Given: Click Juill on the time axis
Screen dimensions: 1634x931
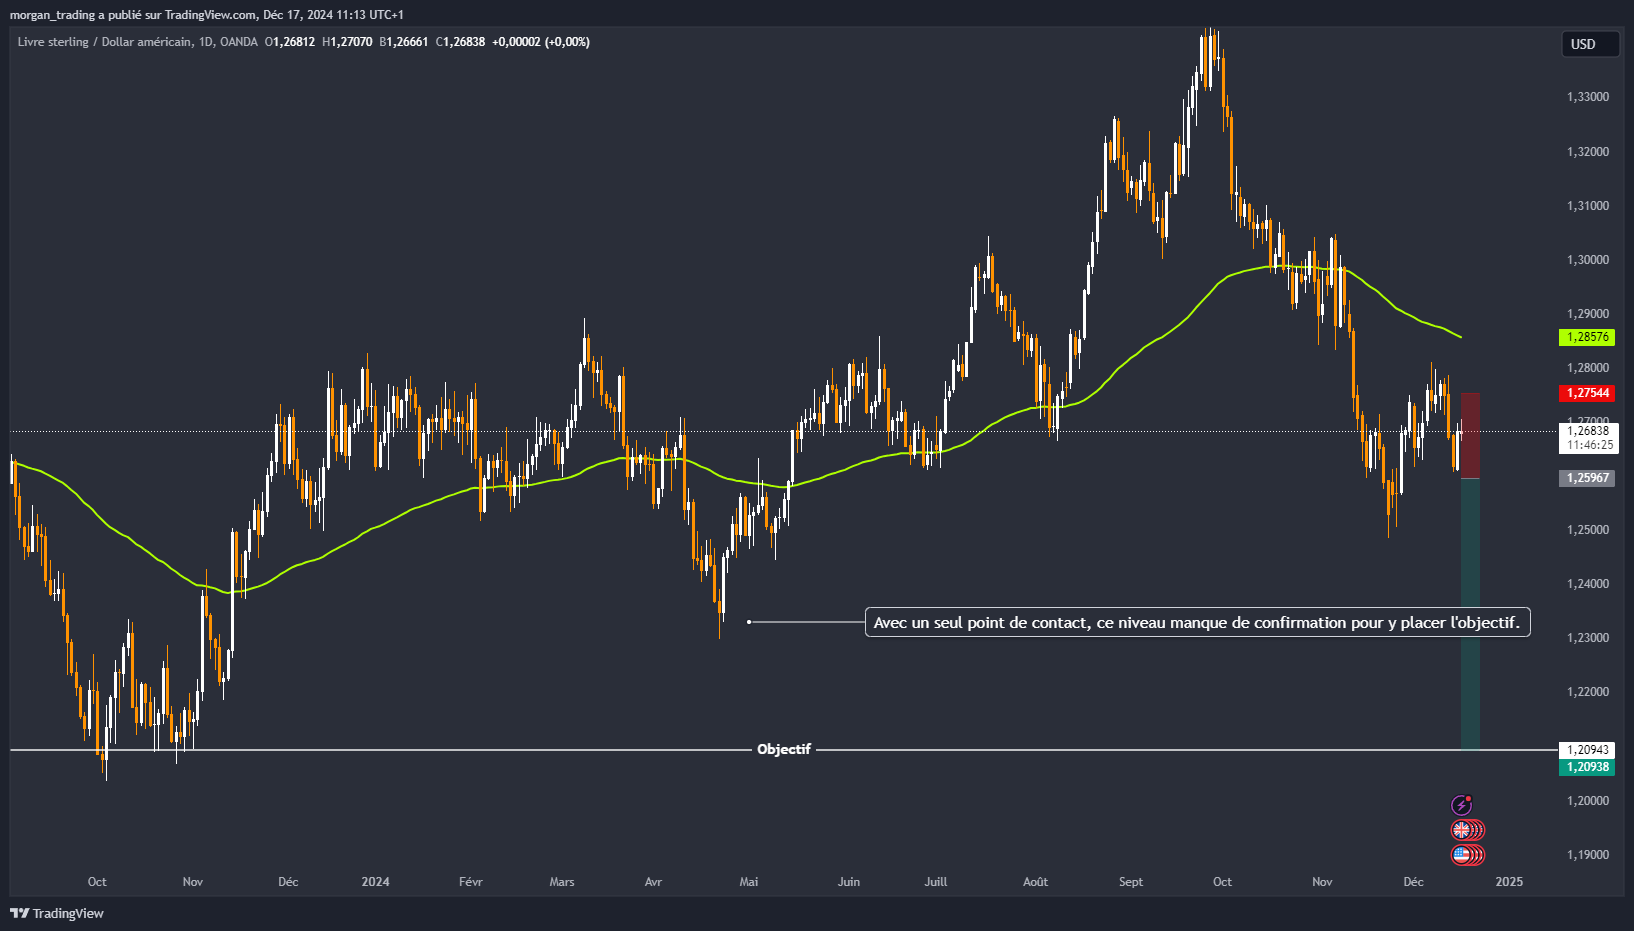Looking at the screenshot, I should [x=936, y=882].
